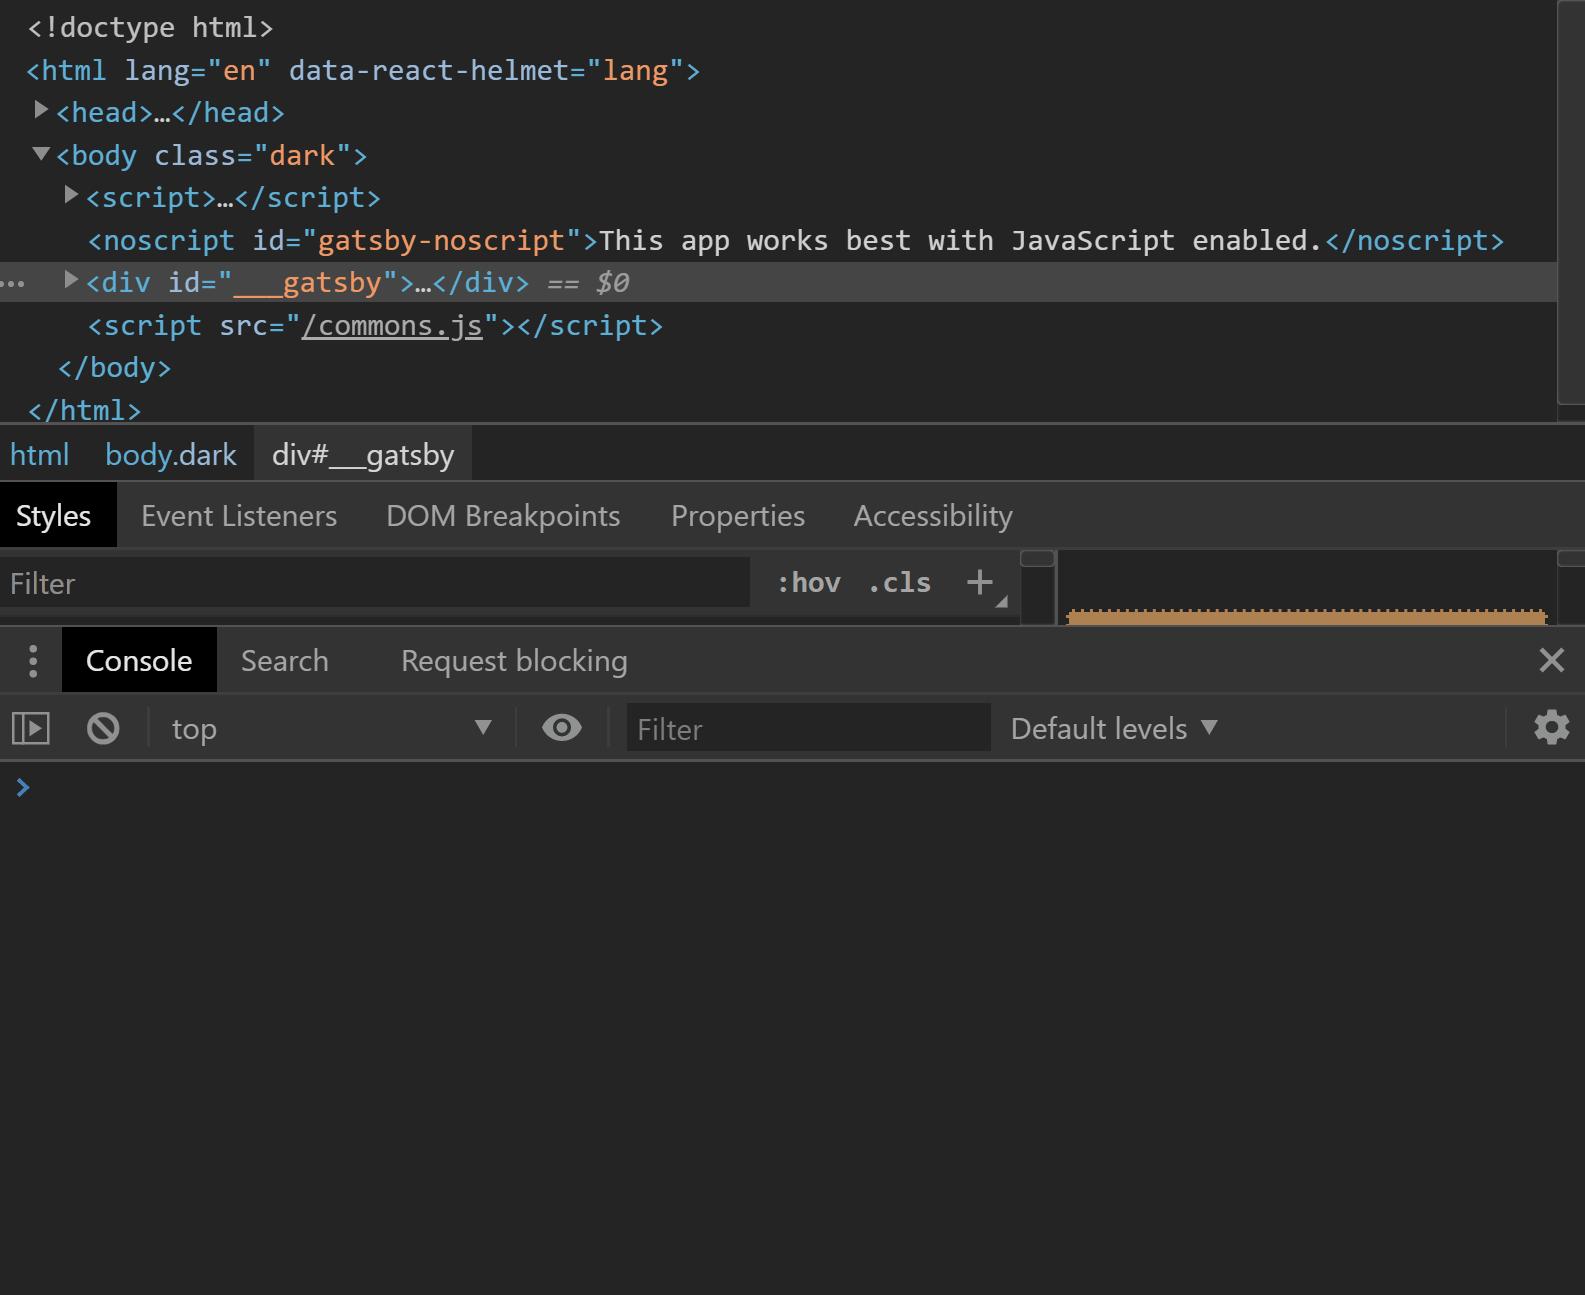The height and width of the screenshot is (1295, 1585).
Task: Select body.dark in the breadcrumb
Action: click(170, 455)
